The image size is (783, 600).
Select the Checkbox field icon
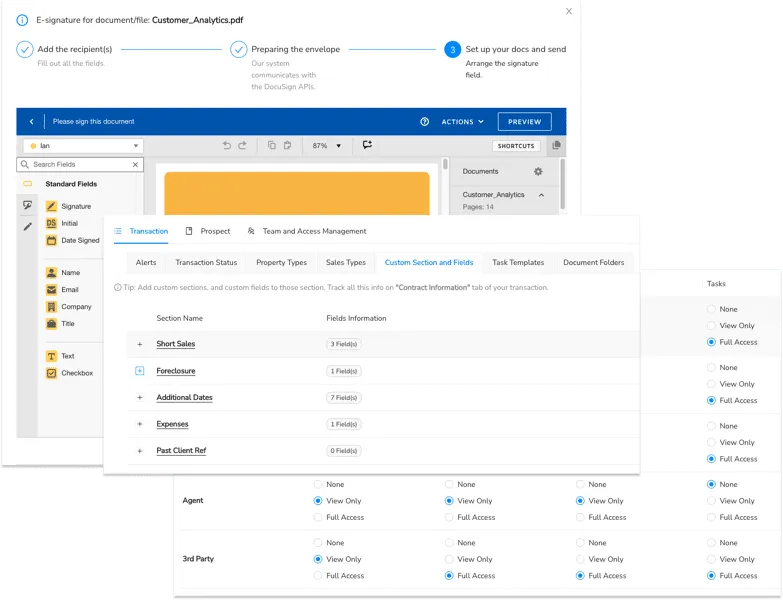(51, 373)
